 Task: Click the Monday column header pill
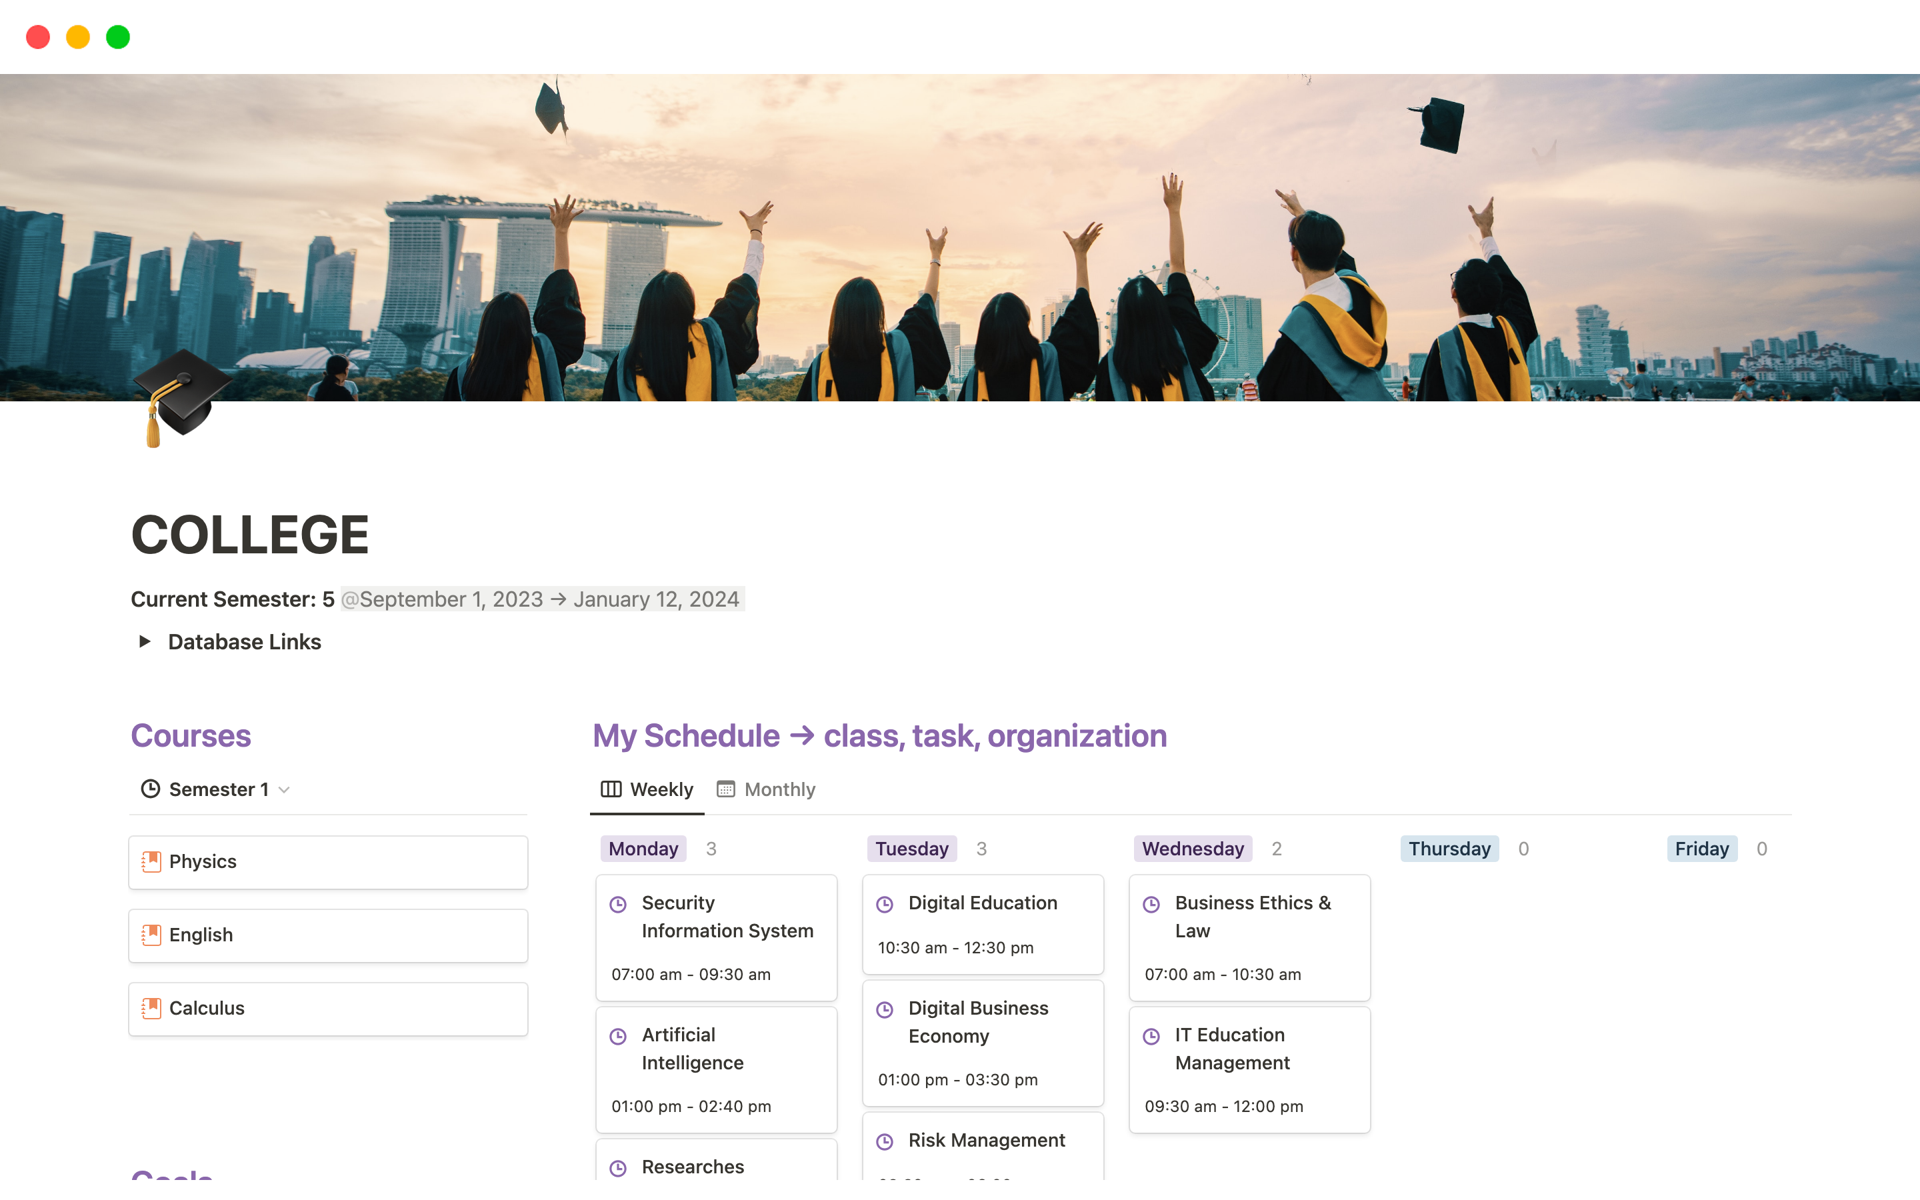pos(643,848)
